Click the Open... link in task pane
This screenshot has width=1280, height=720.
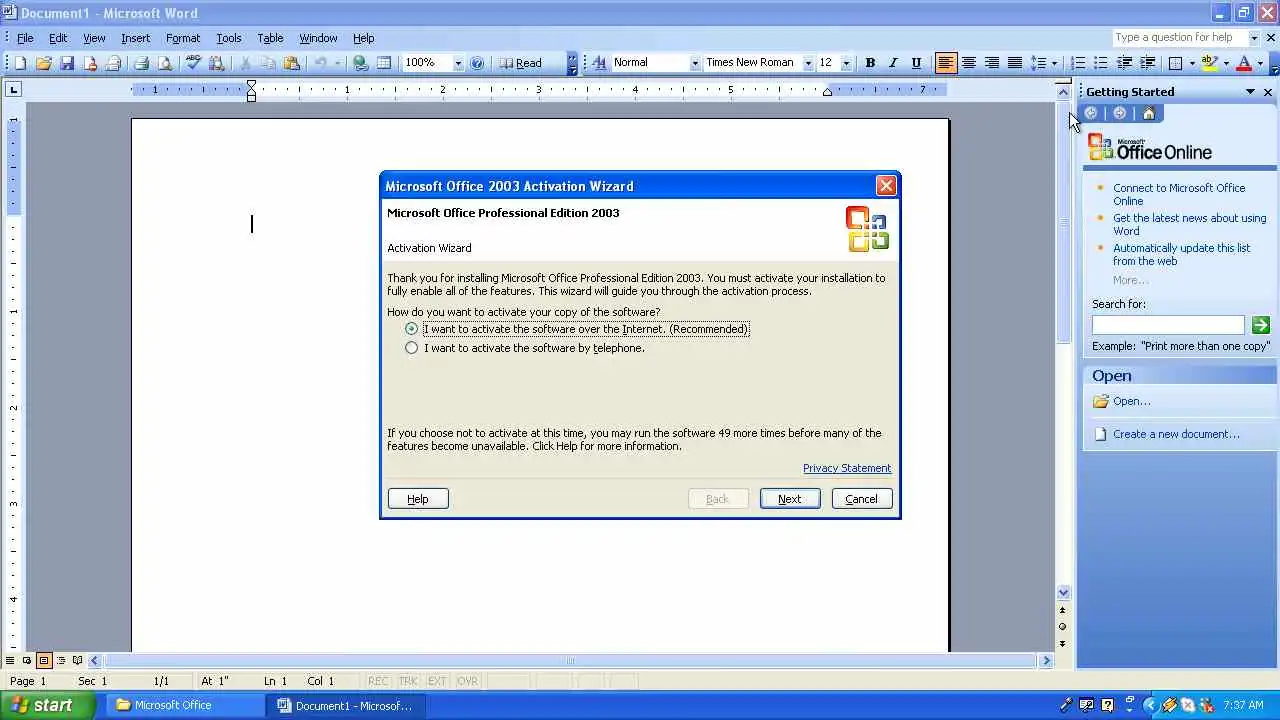pos(1132,401)
